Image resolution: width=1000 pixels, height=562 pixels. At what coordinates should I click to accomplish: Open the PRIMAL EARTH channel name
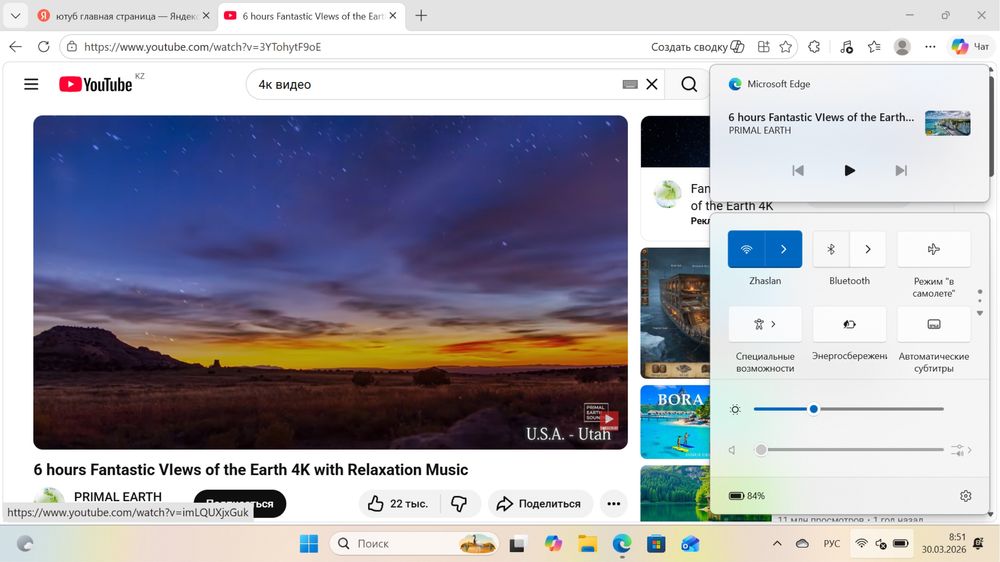point(118,496)
